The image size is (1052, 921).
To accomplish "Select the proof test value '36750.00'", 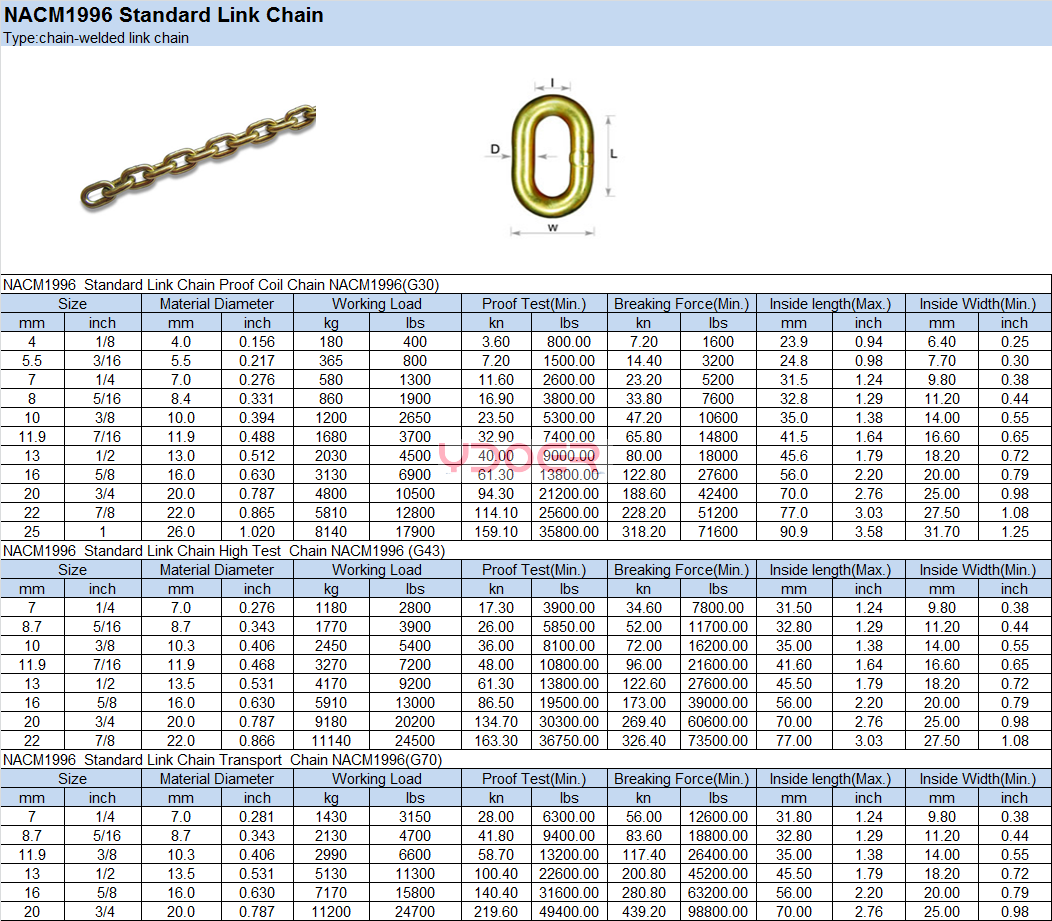I will [x=569, y=741].
